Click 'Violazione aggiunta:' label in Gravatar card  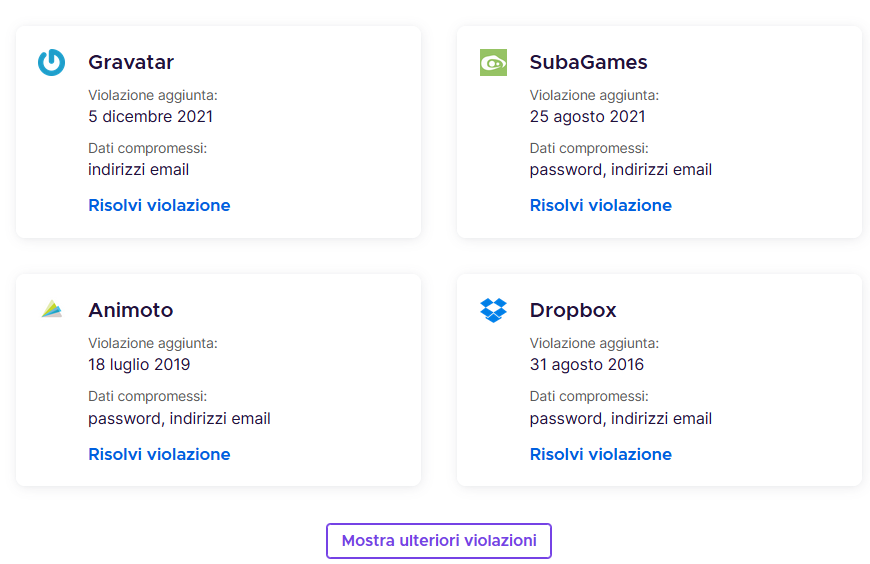(x=153, y=95)
